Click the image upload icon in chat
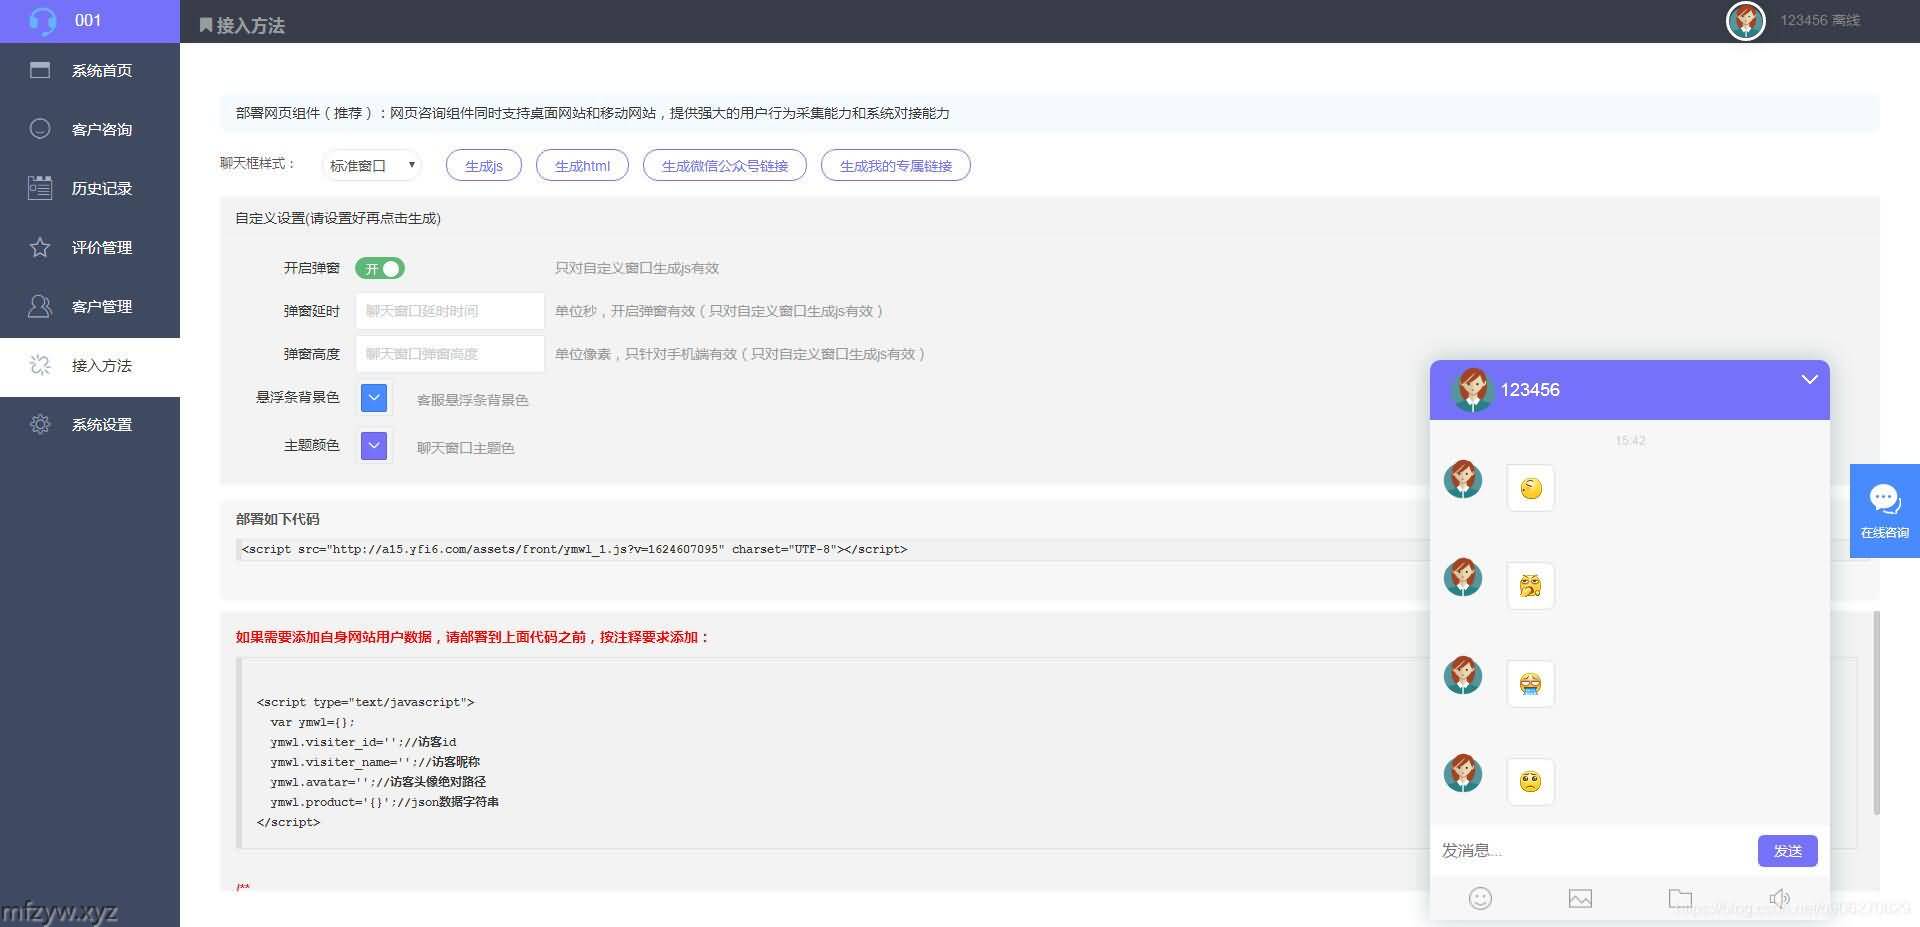 point(1580,898)
